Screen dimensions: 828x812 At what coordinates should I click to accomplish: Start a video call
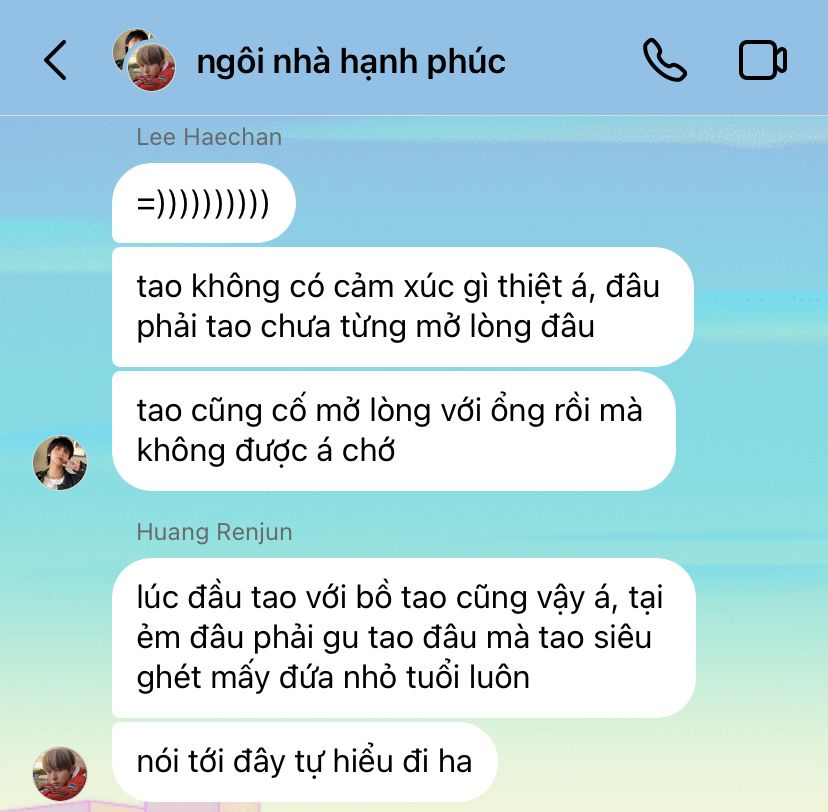(763, 60)
